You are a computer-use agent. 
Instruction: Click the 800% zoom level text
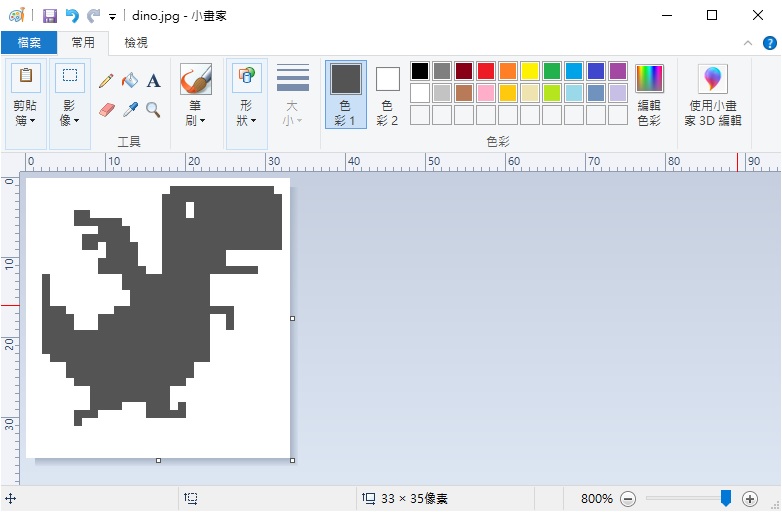click(x=596, y=499)
